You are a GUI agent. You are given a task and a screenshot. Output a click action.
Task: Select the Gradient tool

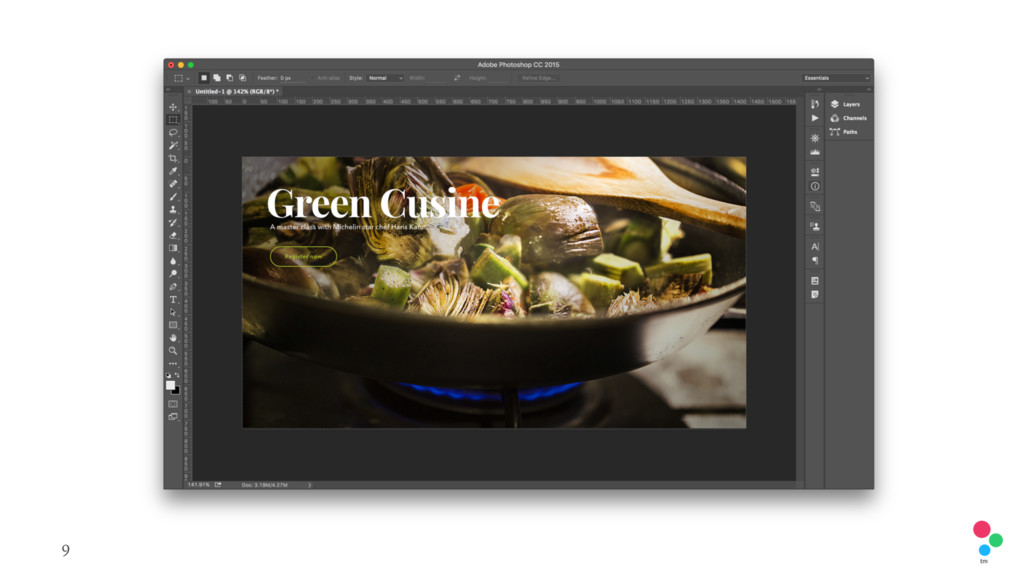[x=173, y=248]
